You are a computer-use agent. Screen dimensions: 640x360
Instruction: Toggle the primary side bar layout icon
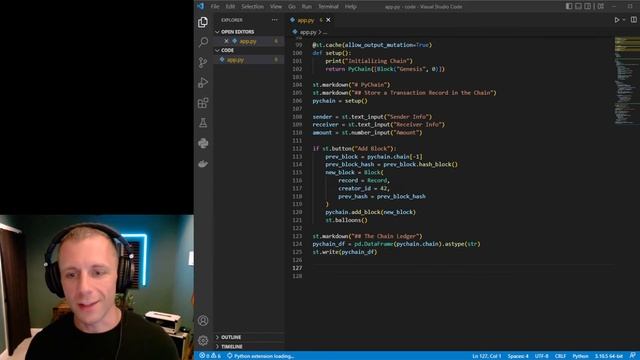coord(569,6)
